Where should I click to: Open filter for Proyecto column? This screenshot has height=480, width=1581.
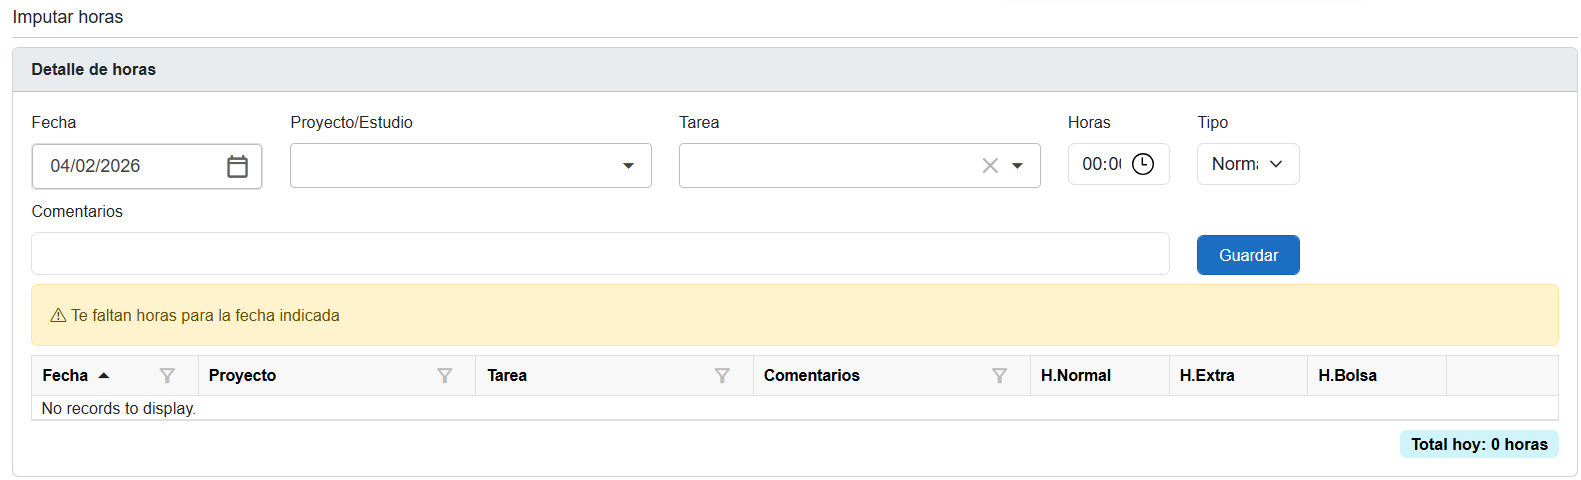445,376
